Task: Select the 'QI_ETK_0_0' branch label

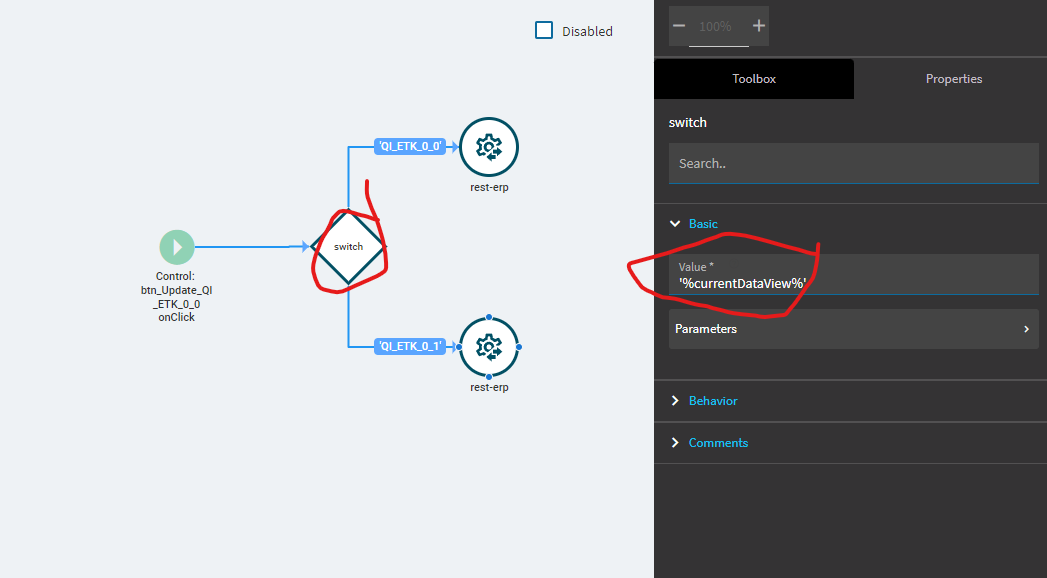Action: coord(410,146)
